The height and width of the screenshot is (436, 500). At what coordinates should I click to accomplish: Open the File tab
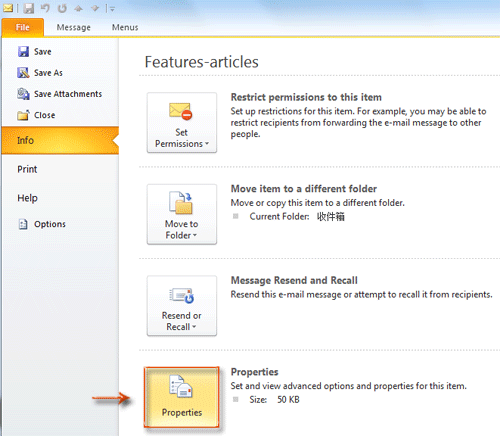[23, 27]
